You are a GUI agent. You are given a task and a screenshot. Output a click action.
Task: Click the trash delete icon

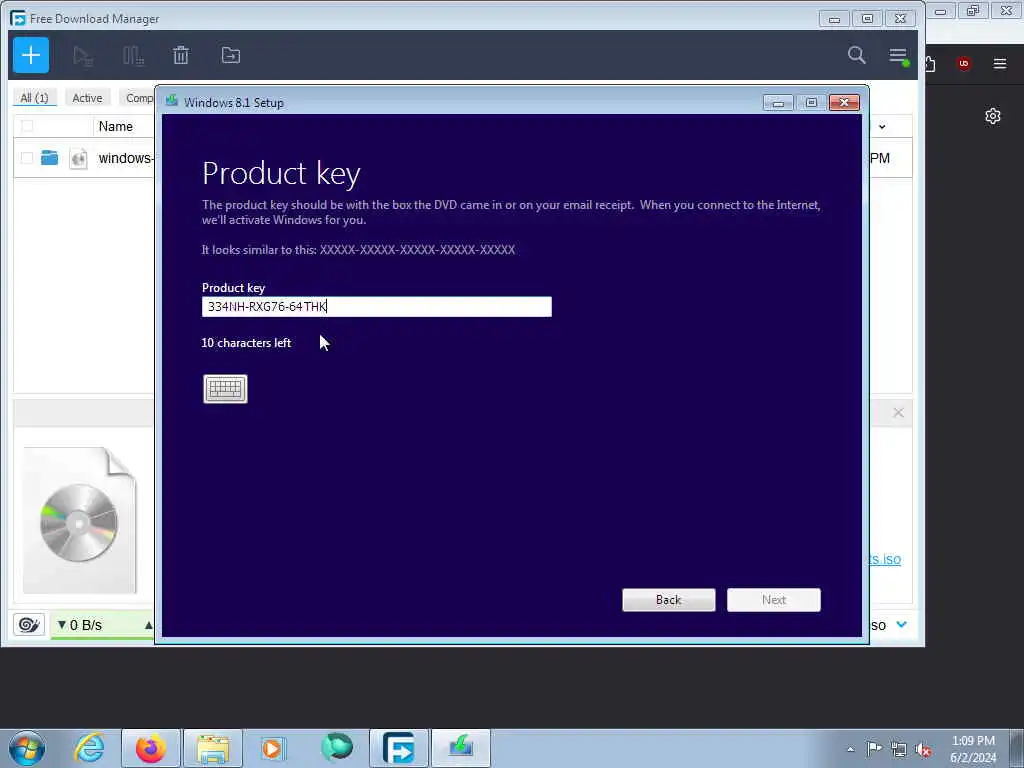181,56
